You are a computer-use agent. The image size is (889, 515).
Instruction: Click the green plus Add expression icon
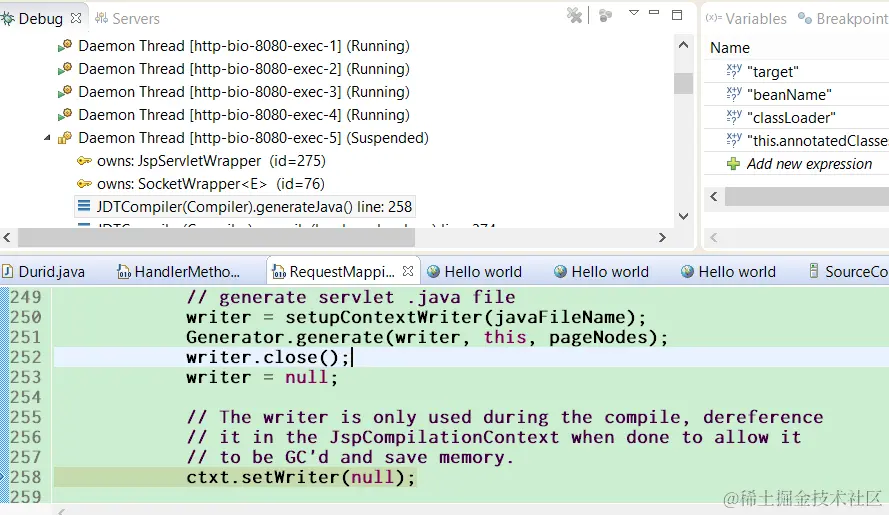coord(734,164)
